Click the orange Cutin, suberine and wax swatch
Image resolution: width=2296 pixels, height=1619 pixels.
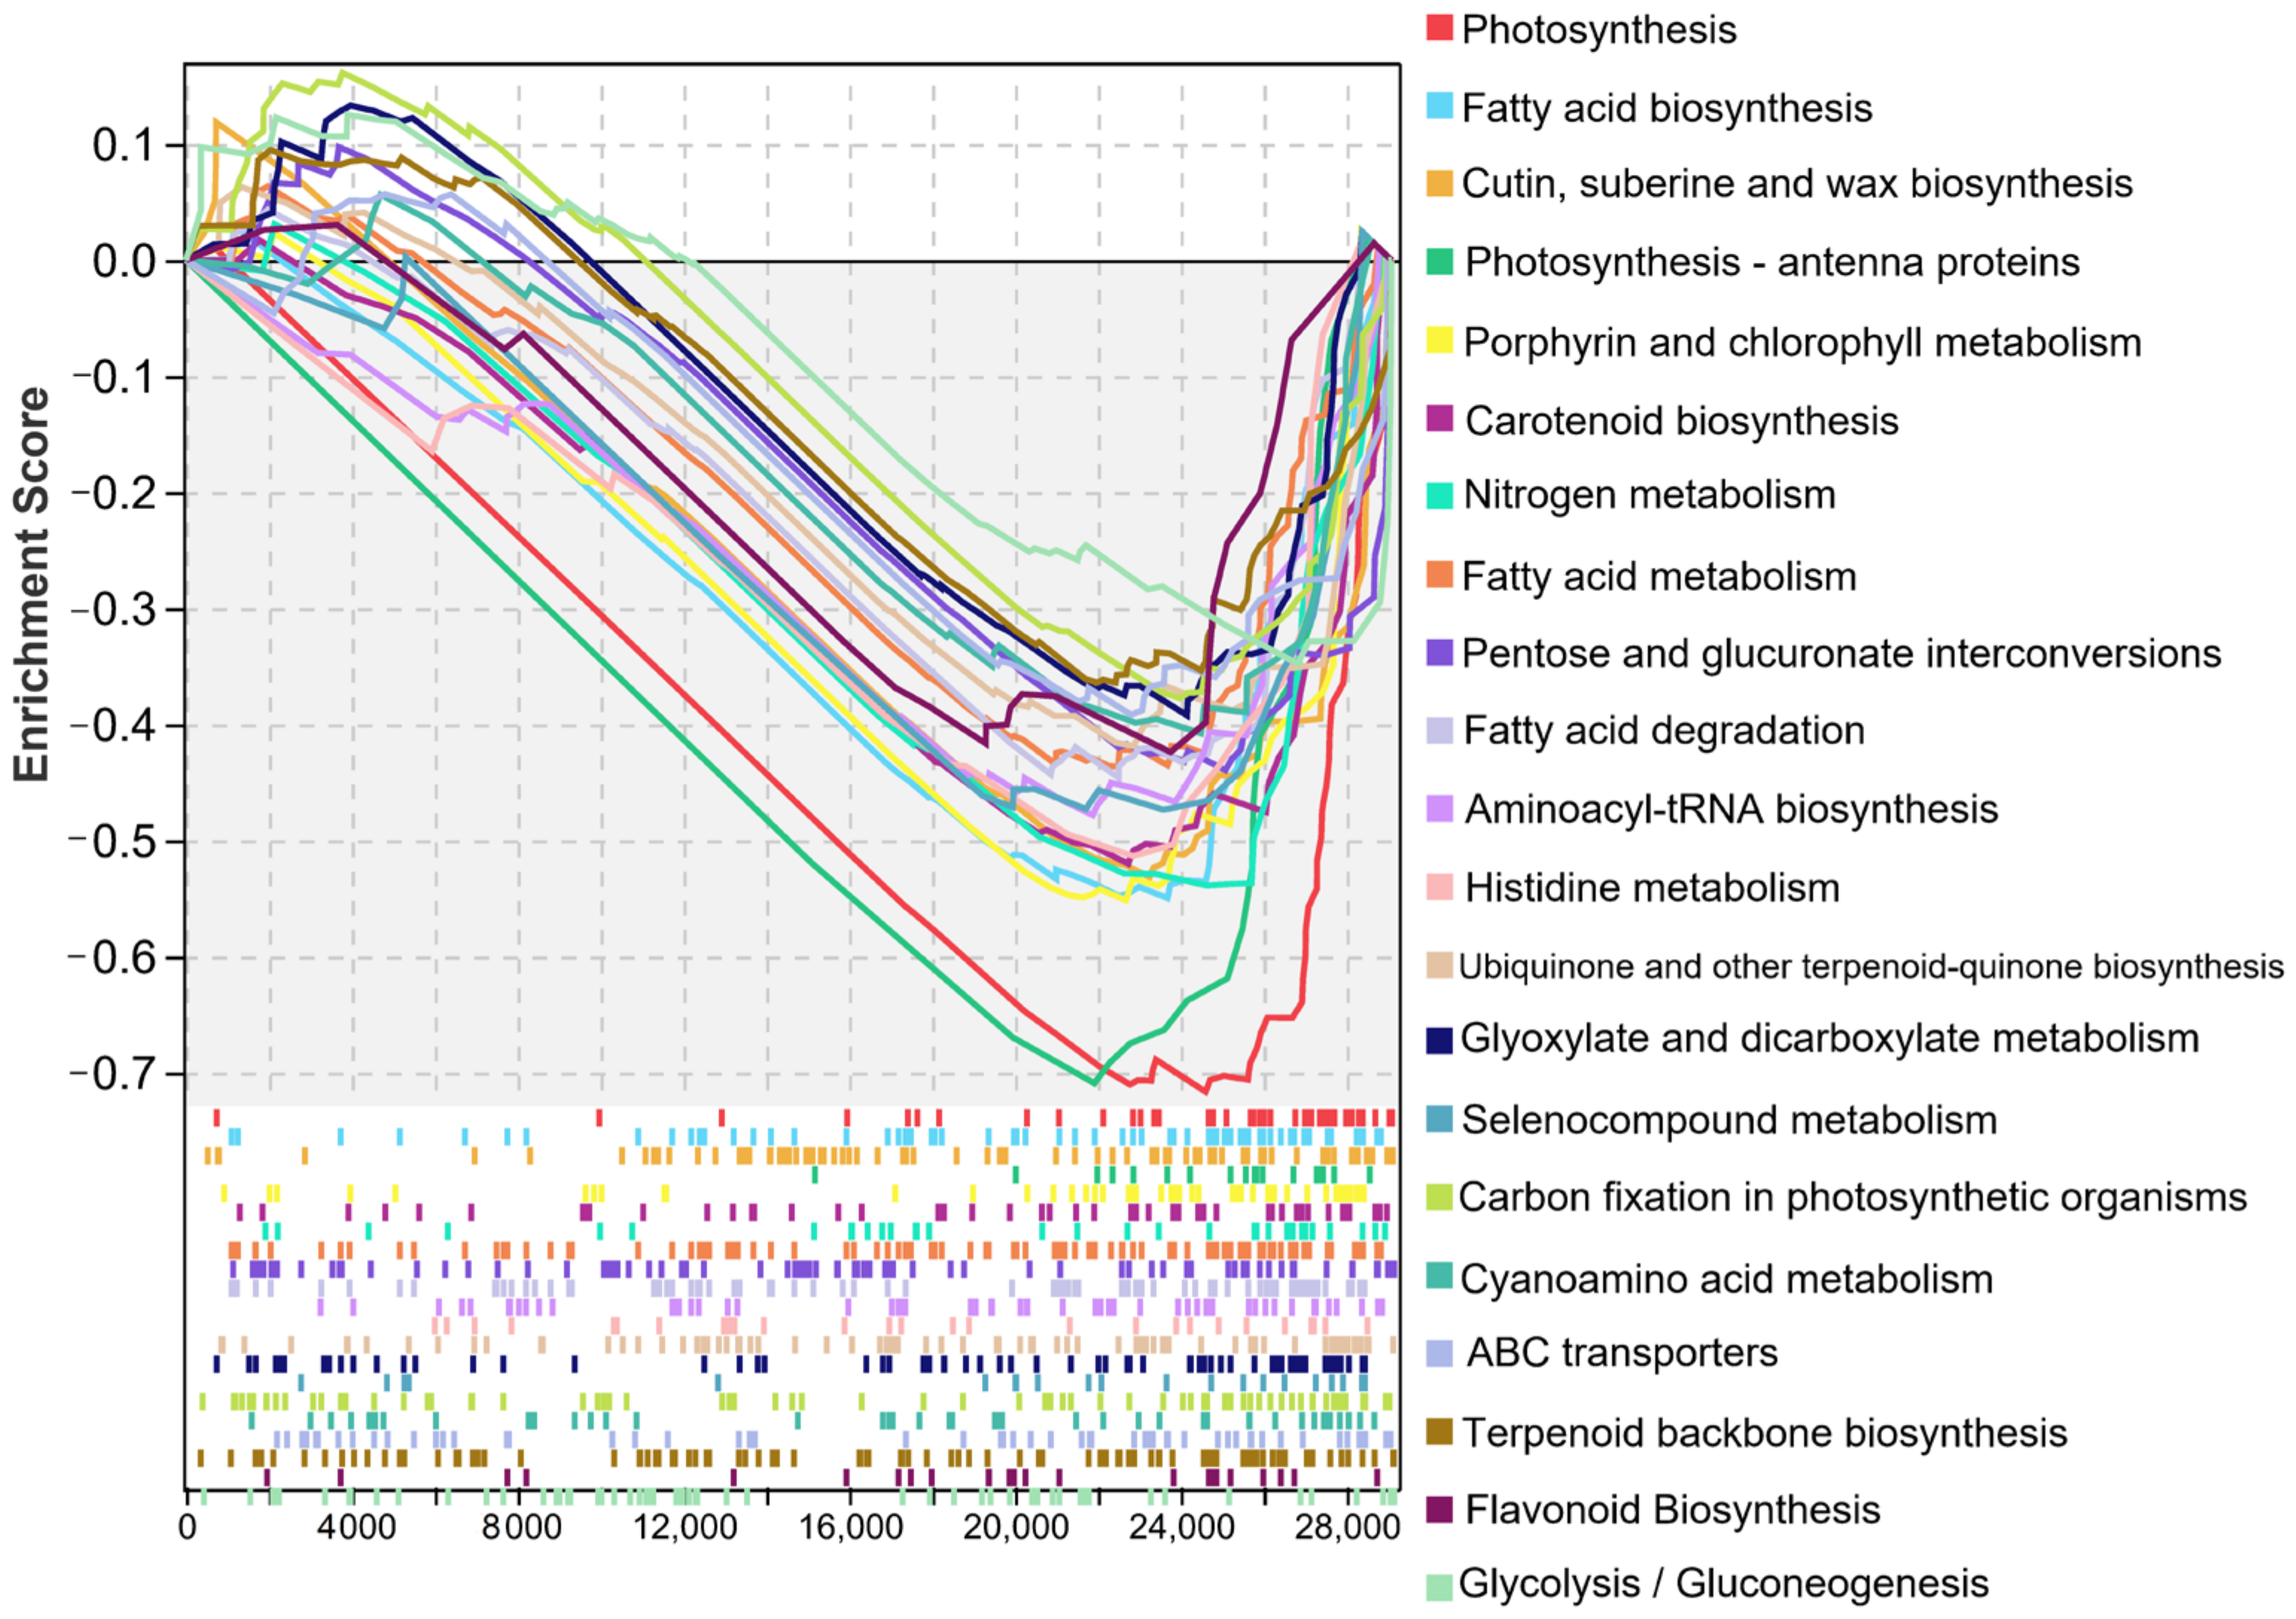tap(1439, 183)
